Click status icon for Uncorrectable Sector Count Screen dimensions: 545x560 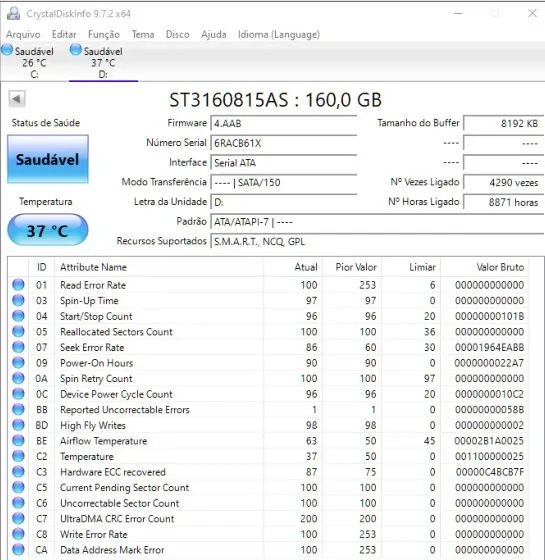pyautogui.click(x=18, y=502)
